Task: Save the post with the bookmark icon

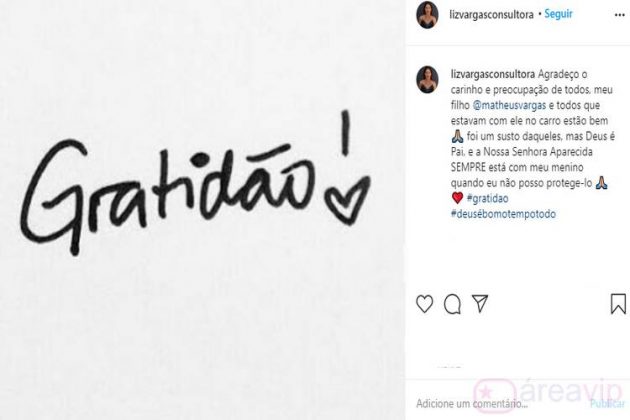Action: tap(618, 304)
